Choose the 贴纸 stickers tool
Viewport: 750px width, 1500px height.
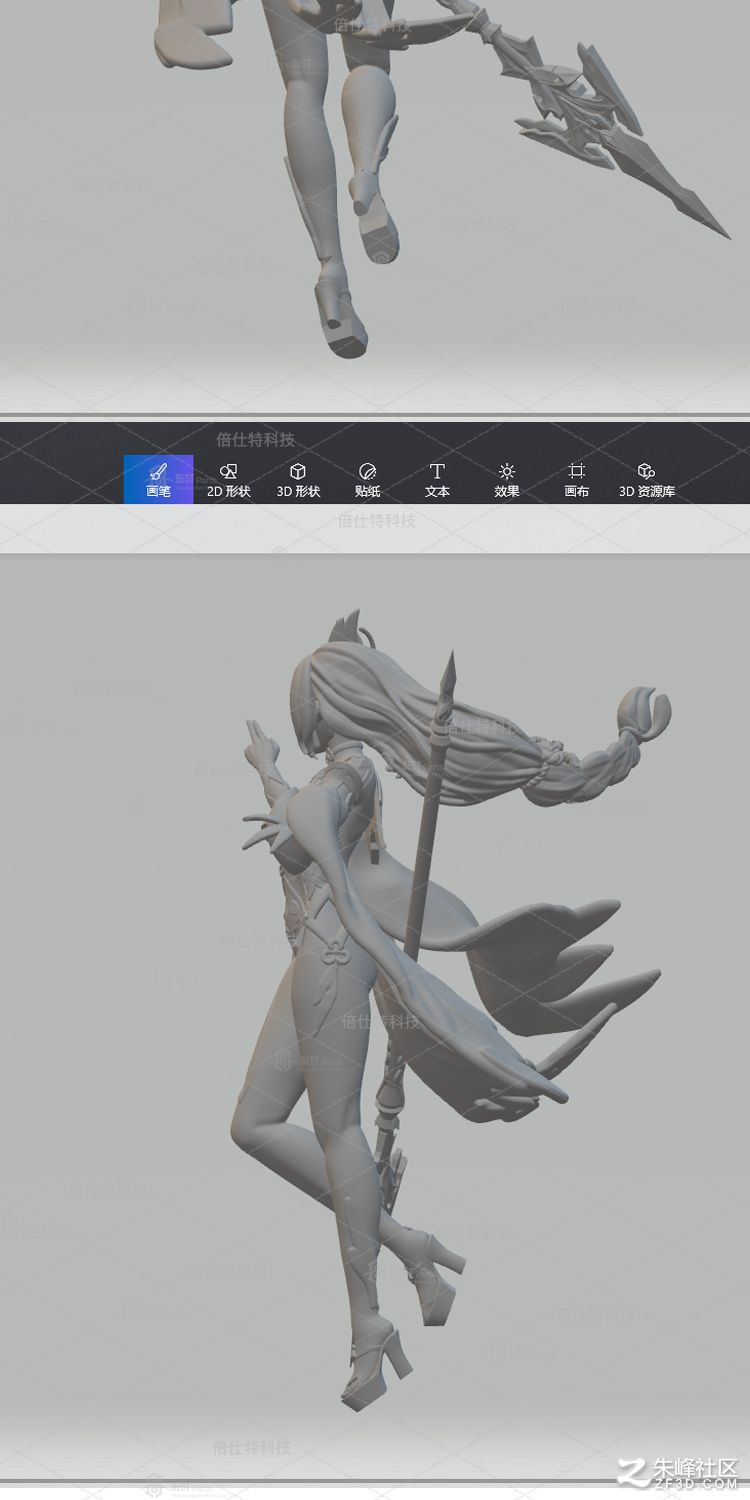click(367, 479)
